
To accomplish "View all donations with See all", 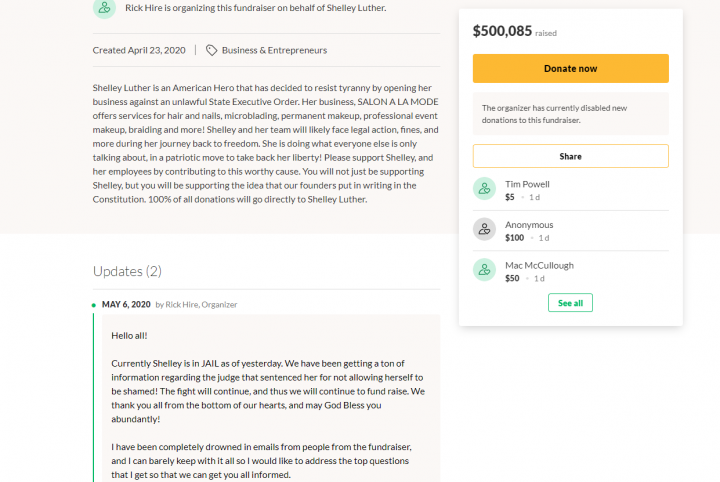I will [570, 303].
